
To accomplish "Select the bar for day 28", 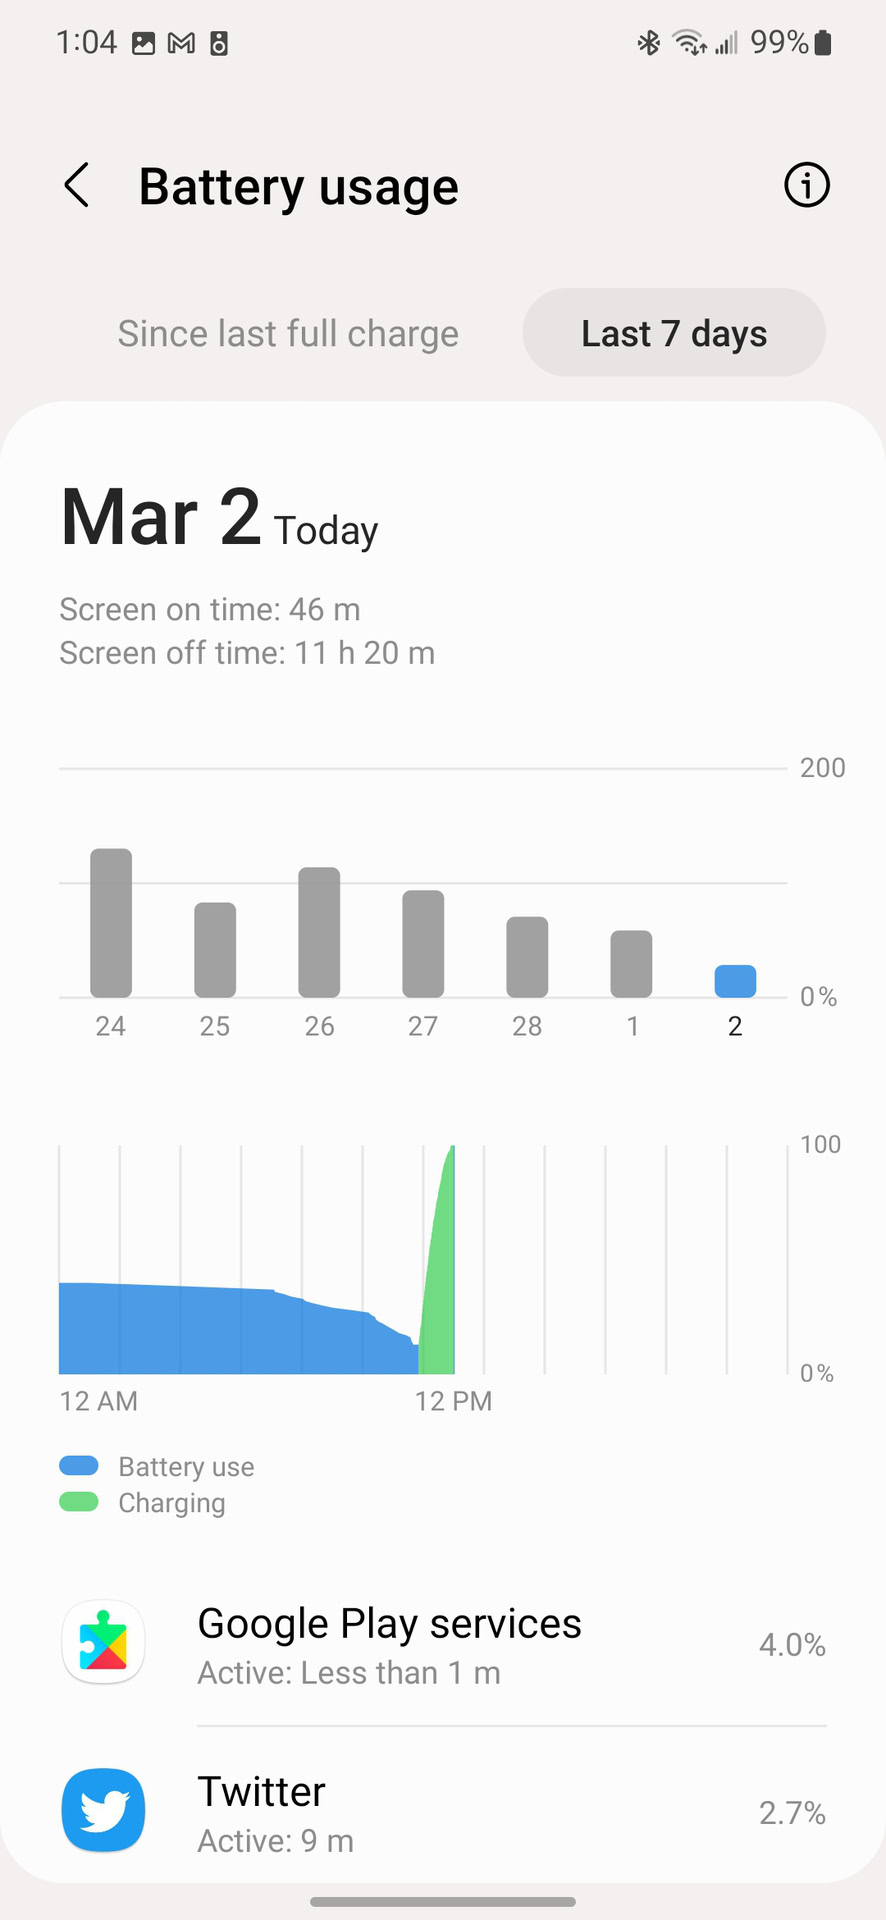I will click(527, 956).
